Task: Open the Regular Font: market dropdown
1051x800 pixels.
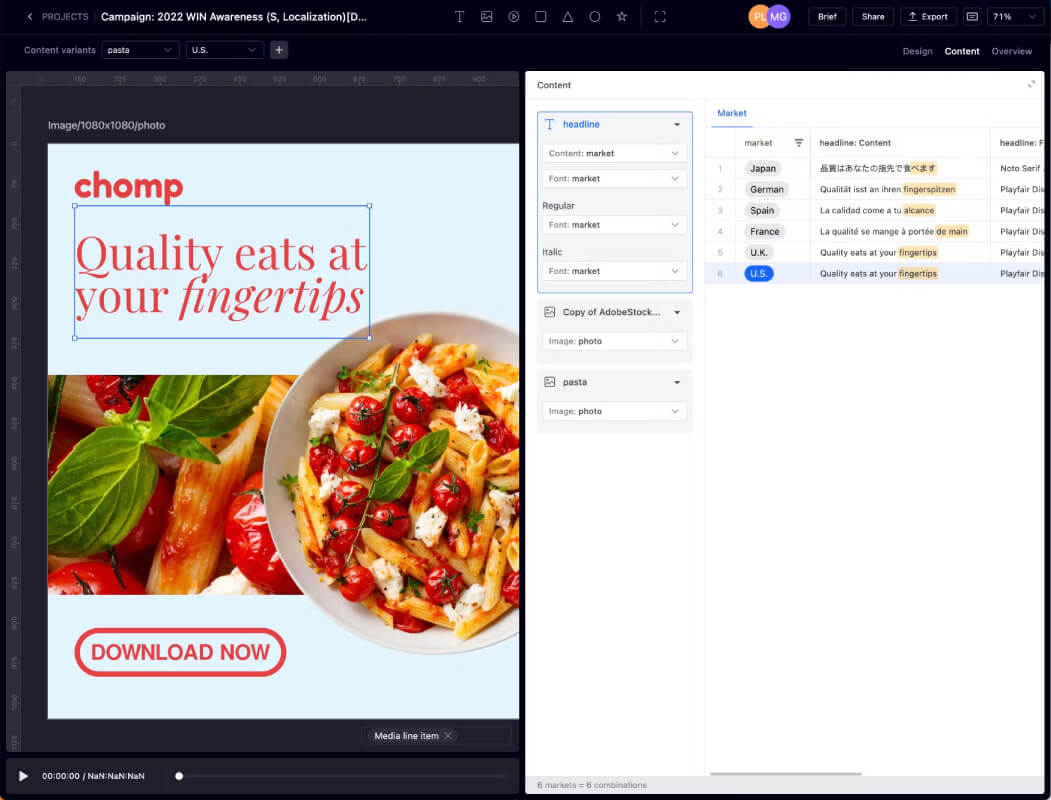Action: (x=614, y=224)
